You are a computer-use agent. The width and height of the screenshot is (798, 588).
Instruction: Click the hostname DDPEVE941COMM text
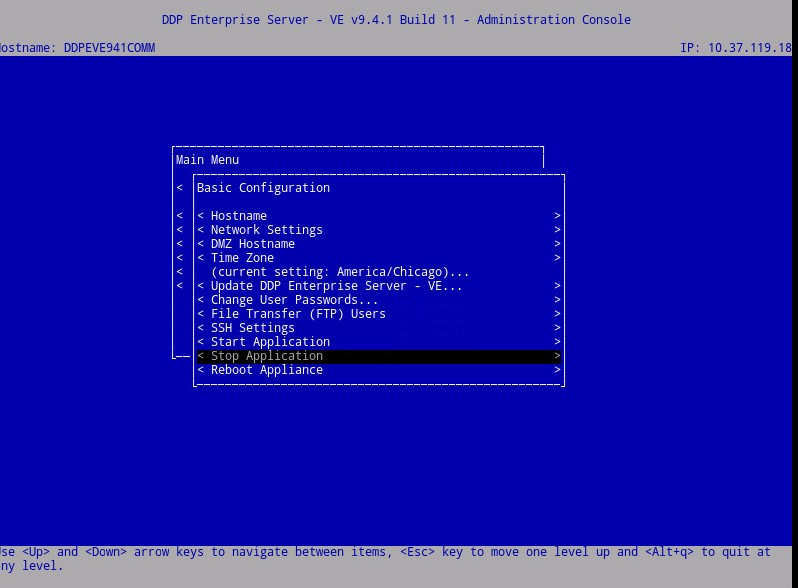point(109,48)
